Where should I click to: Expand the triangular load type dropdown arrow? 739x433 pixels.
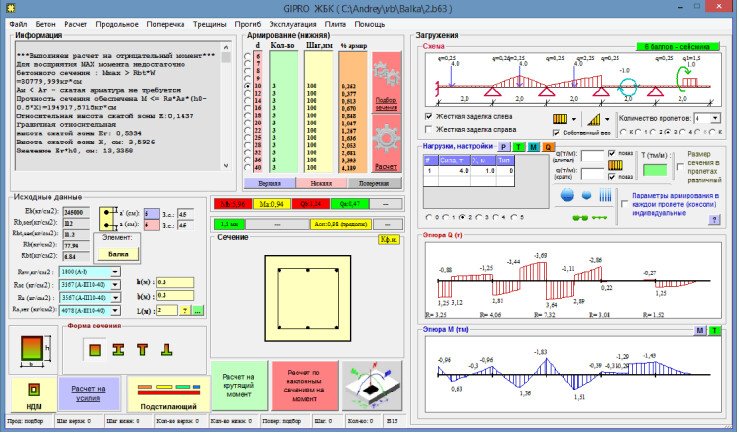click(607, 119)
